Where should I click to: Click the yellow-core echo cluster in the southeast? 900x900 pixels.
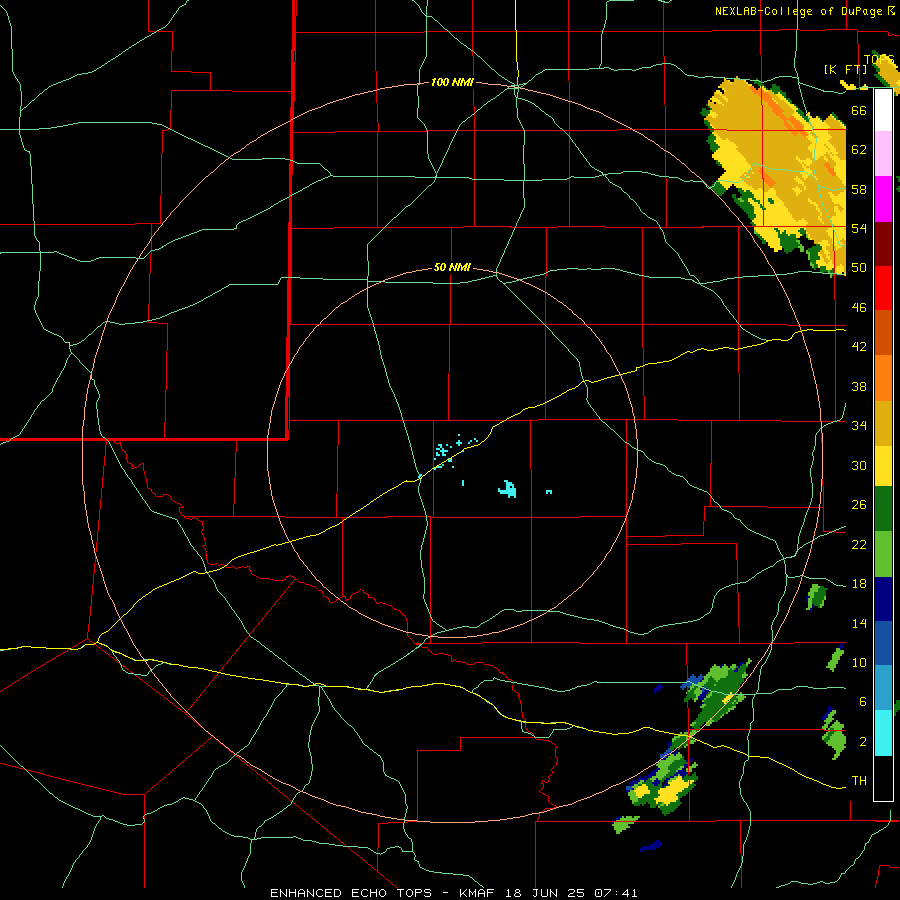click(663, 783)
